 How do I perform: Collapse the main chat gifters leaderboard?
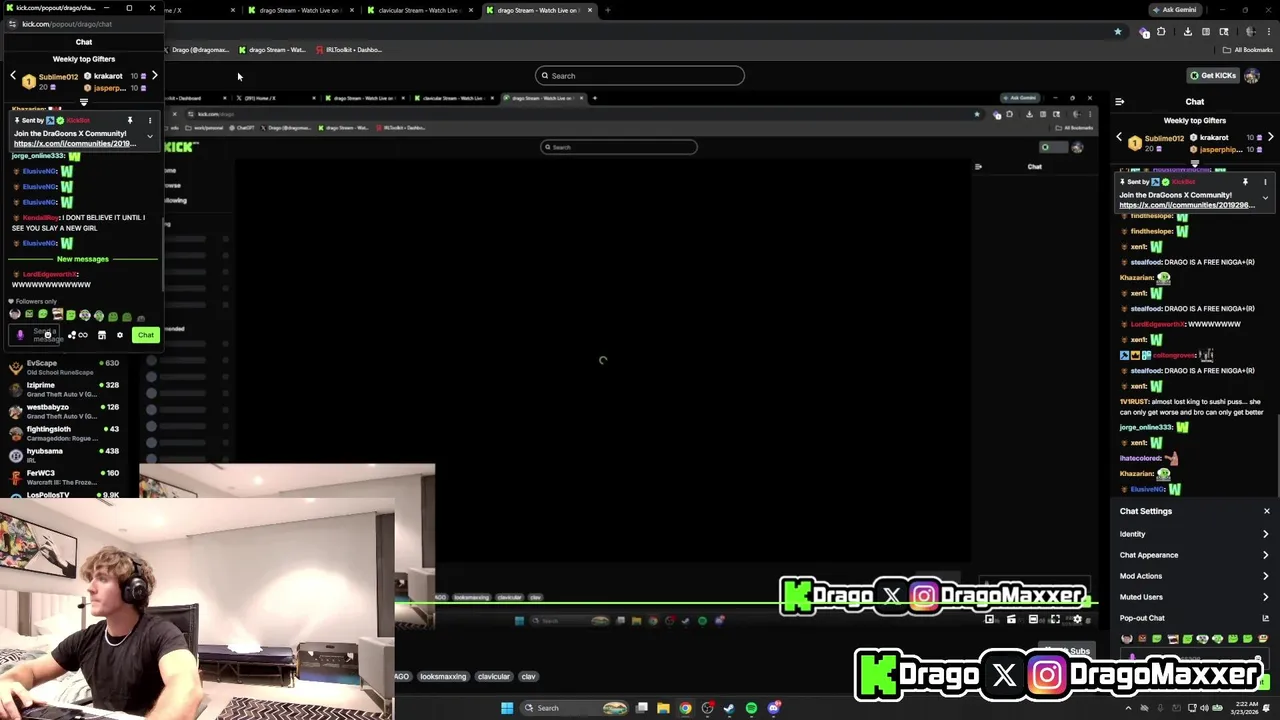click(1195, 163)
